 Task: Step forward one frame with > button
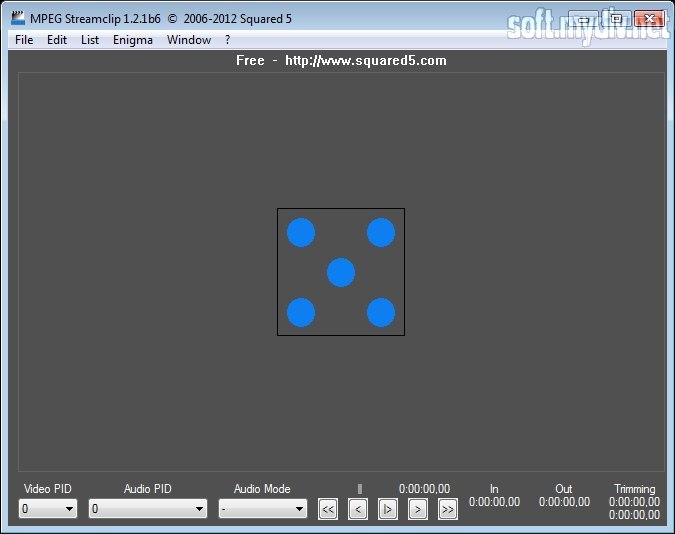[418, 509]
